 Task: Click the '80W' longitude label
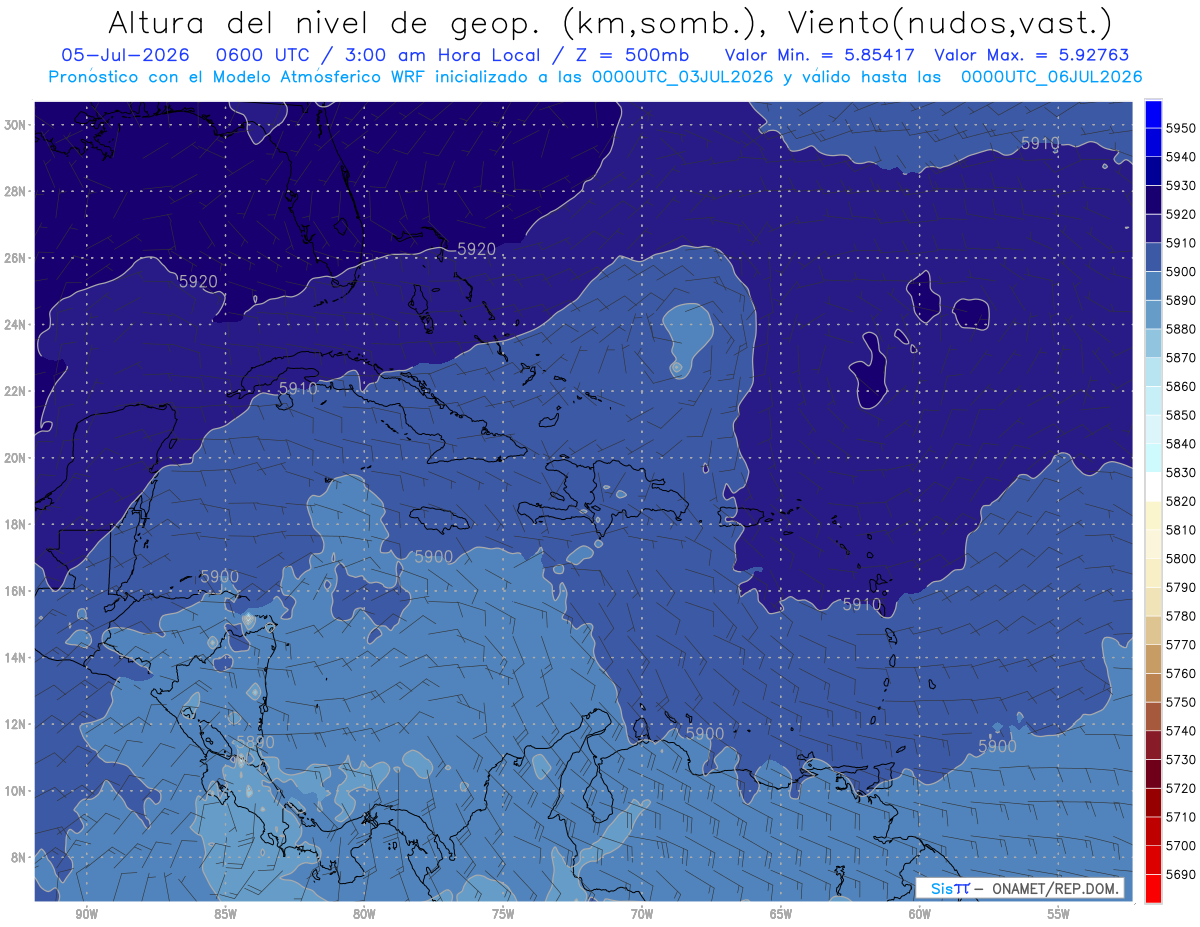tap(364, 914)
